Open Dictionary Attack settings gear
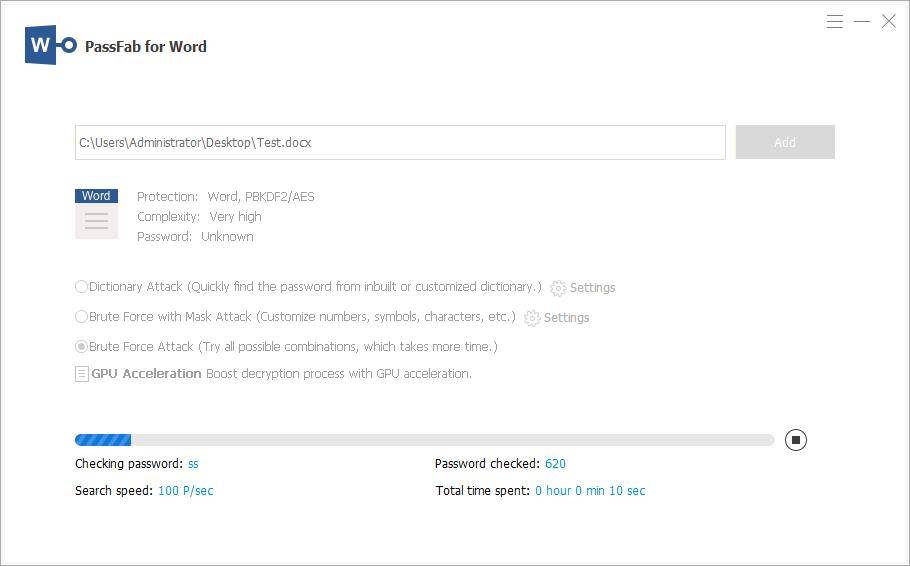This screenshot has width=910, height=566. (558, 288)
